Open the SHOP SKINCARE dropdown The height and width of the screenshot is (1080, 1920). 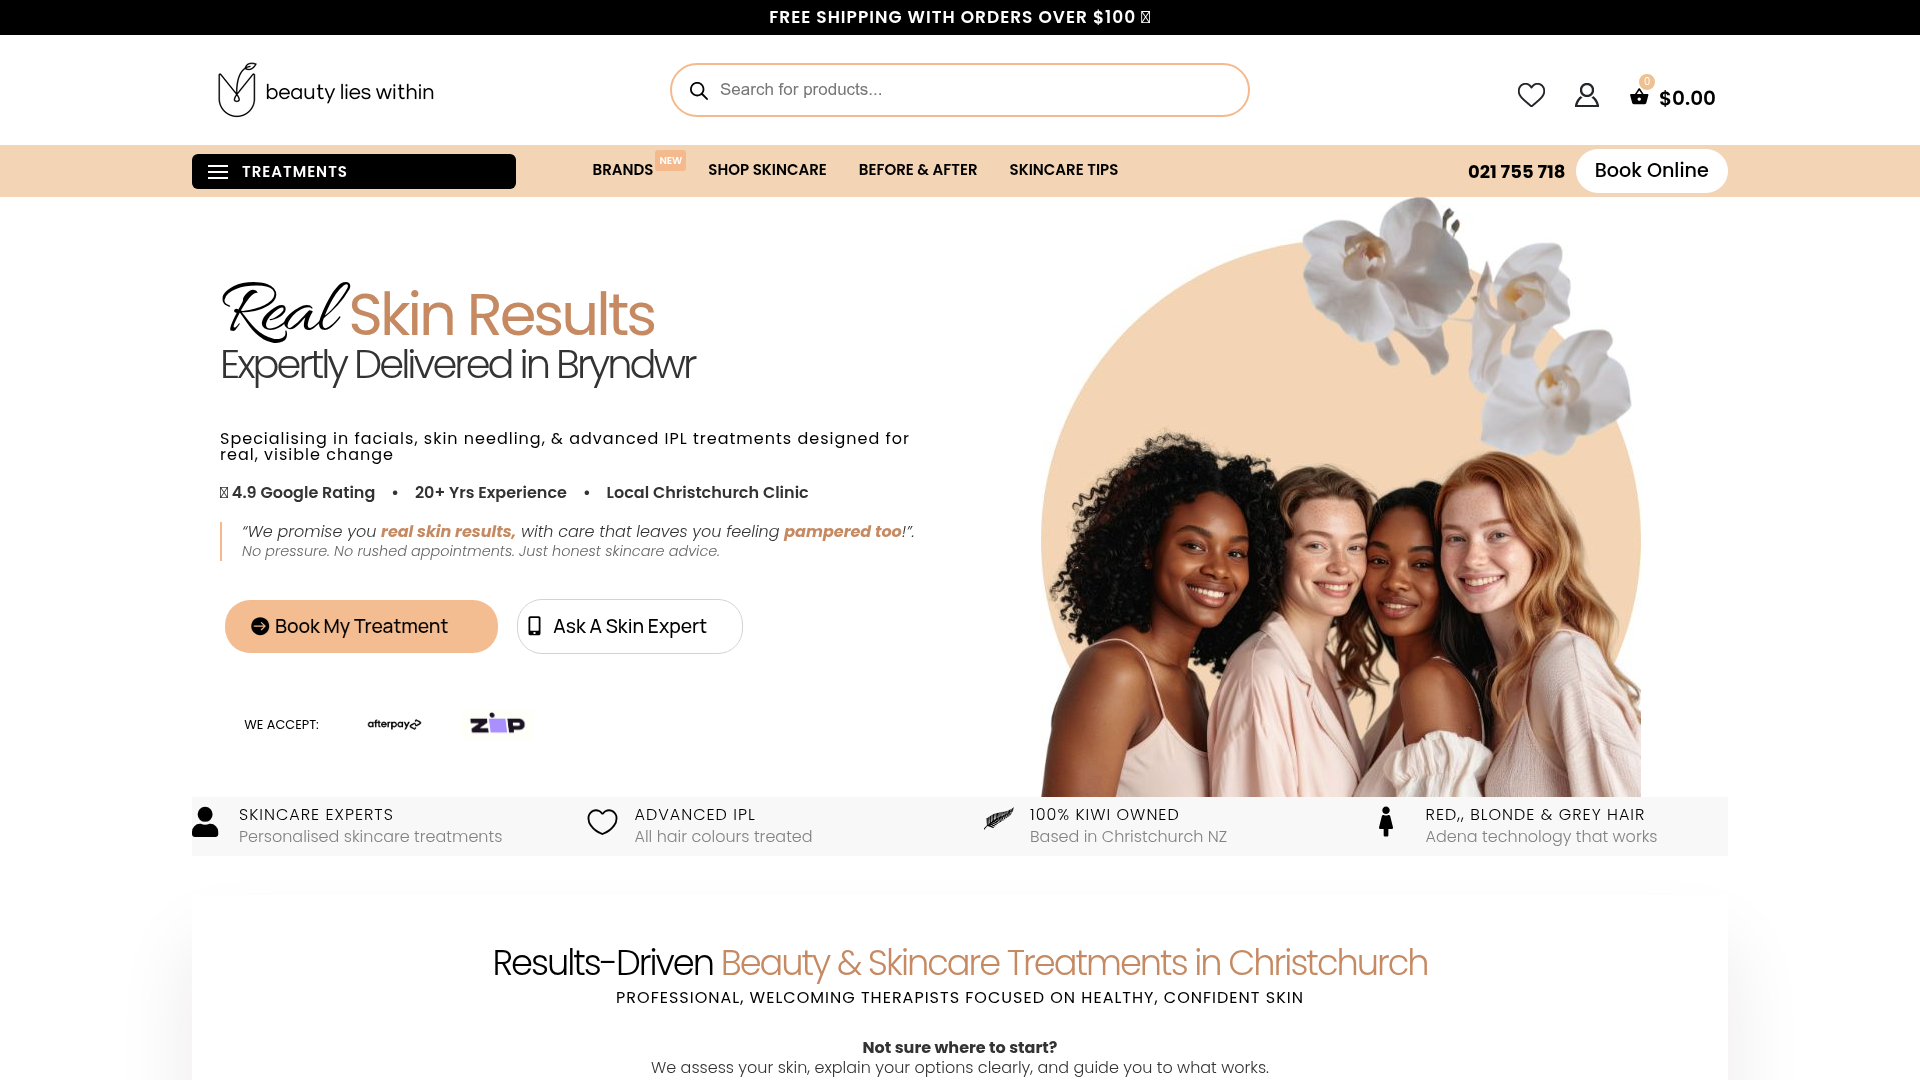(767, 170)
